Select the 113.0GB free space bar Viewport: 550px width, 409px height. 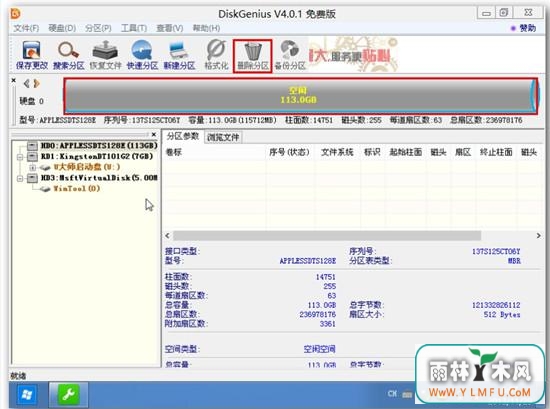300,95
